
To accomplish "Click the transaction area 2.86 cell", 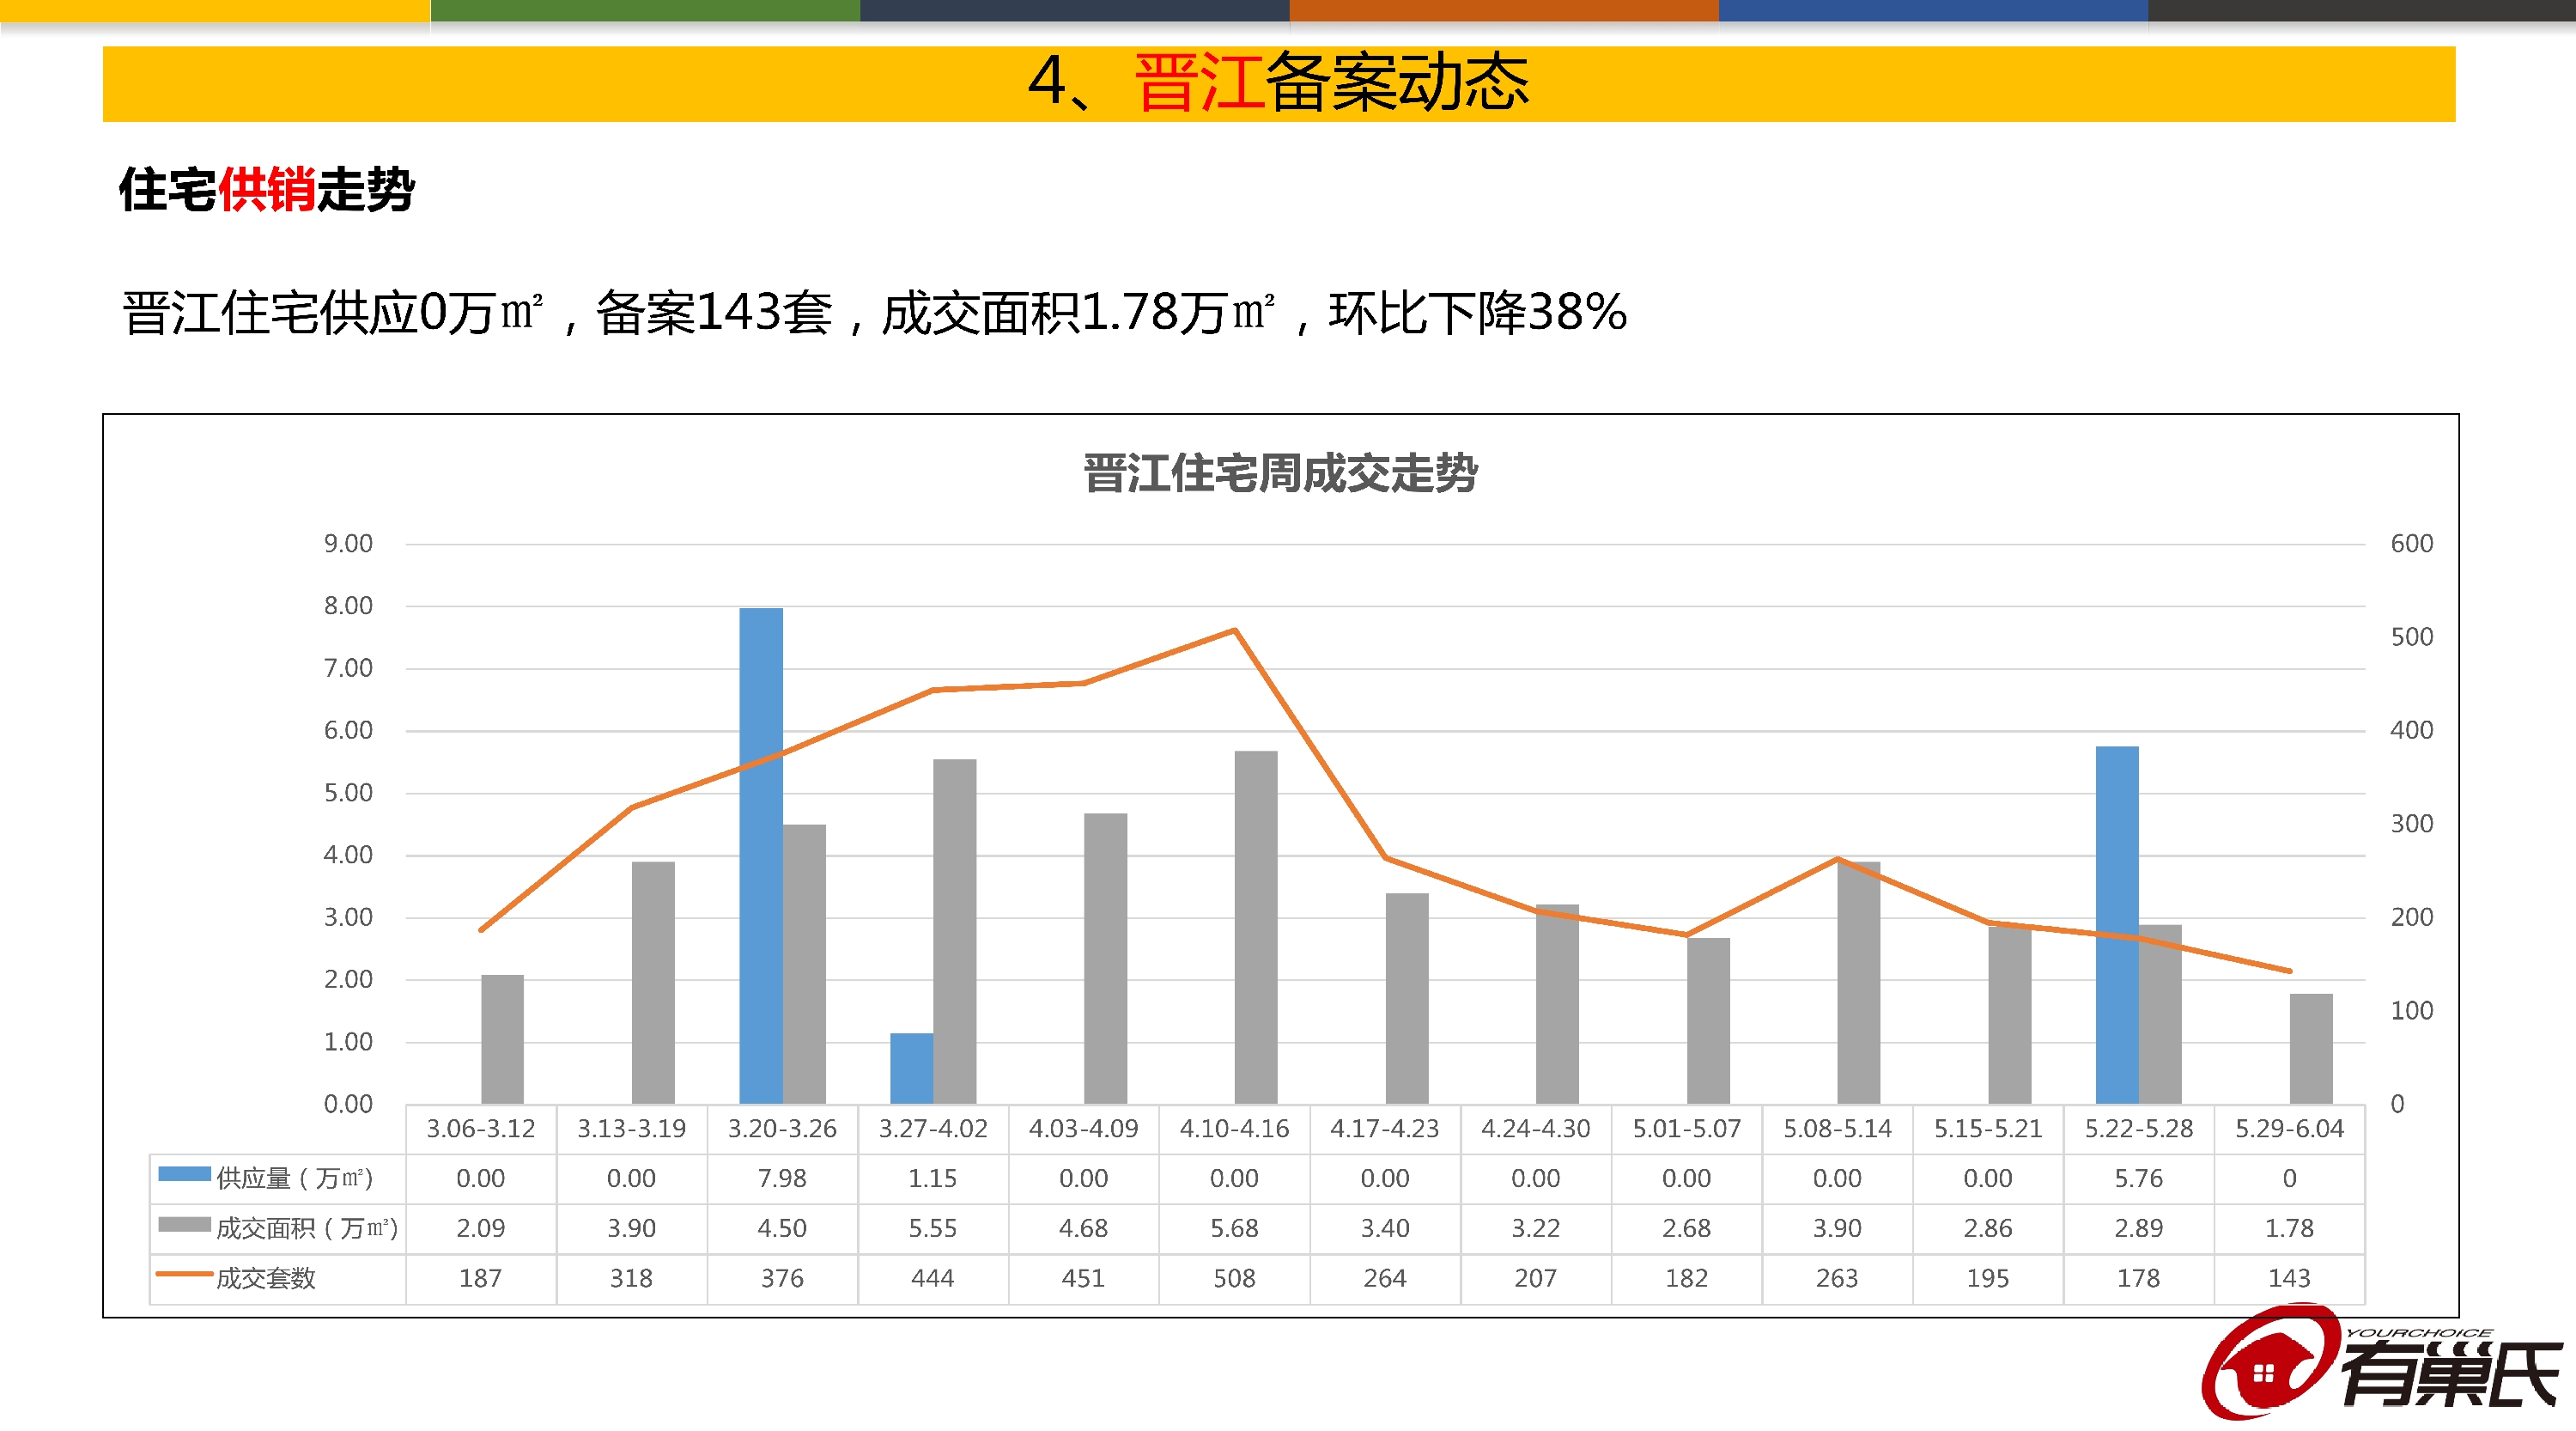I will coord(1988,1229).
